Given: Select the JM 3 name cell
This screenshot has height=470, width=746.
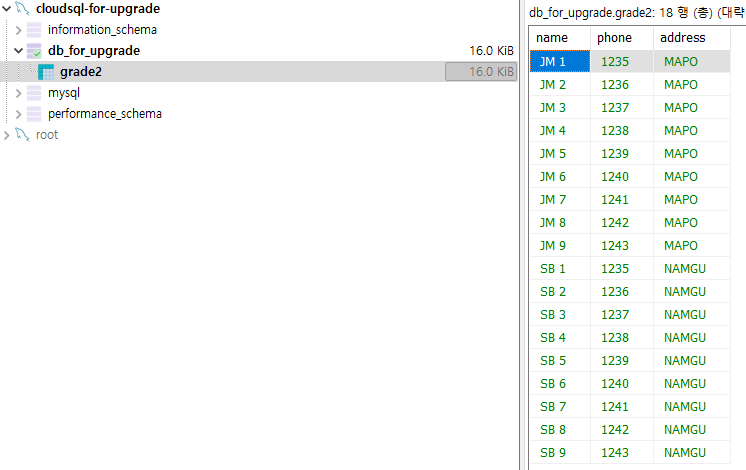Looking at the screenshot, I should [x=560, y=108].
